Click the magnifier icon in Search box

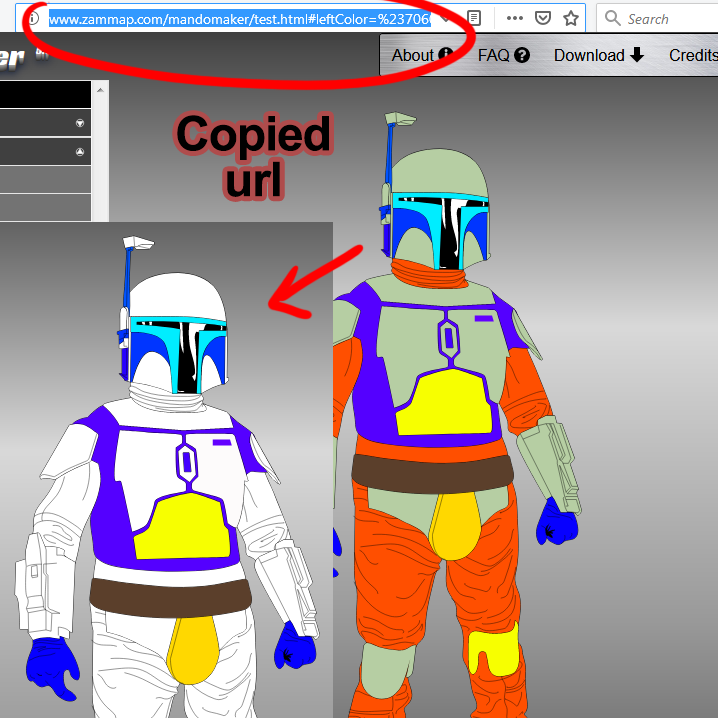click(612, 18)
